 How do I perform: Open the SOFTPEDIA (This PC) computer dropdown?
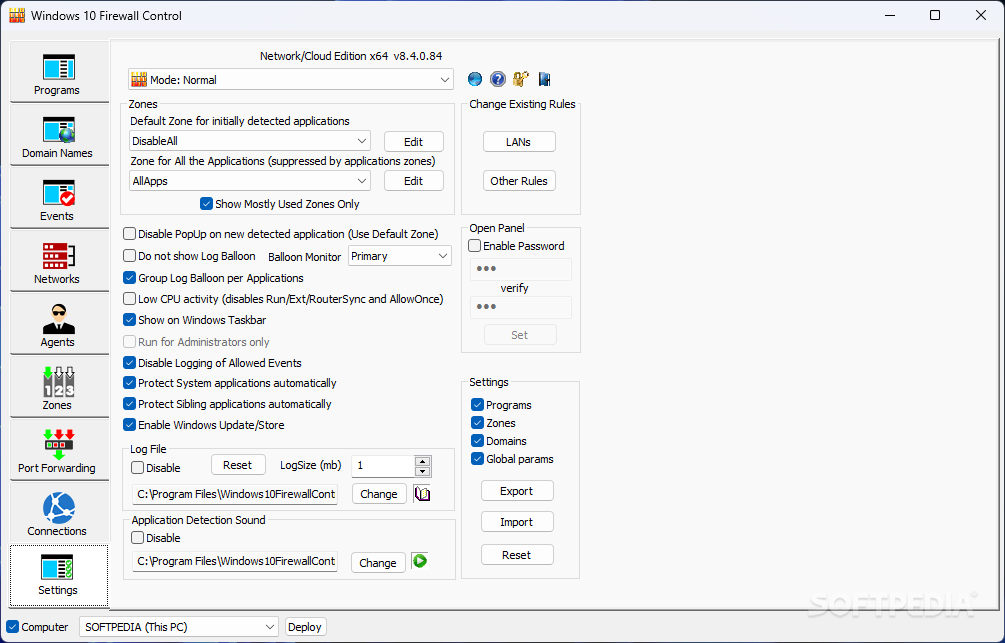pyautogui.click(x=179, y=627)
